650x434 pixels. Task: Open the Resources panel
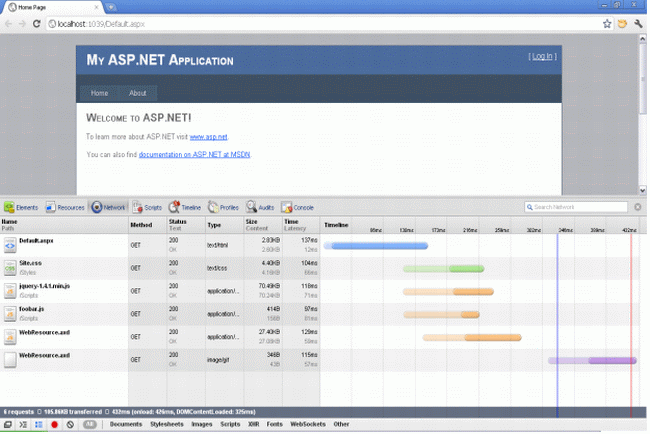65,207
